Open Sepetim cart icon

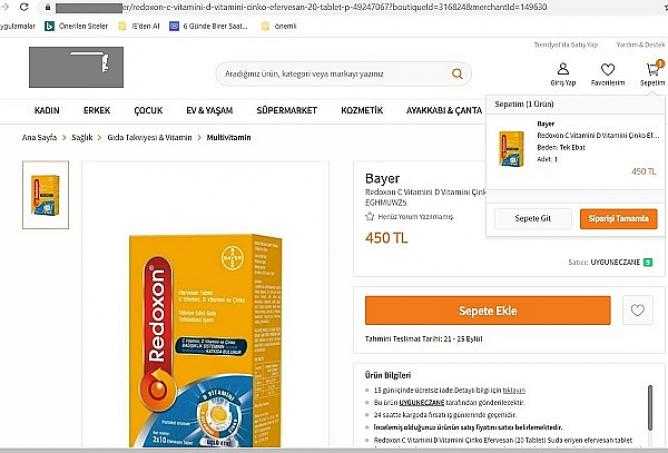point(653,69)
